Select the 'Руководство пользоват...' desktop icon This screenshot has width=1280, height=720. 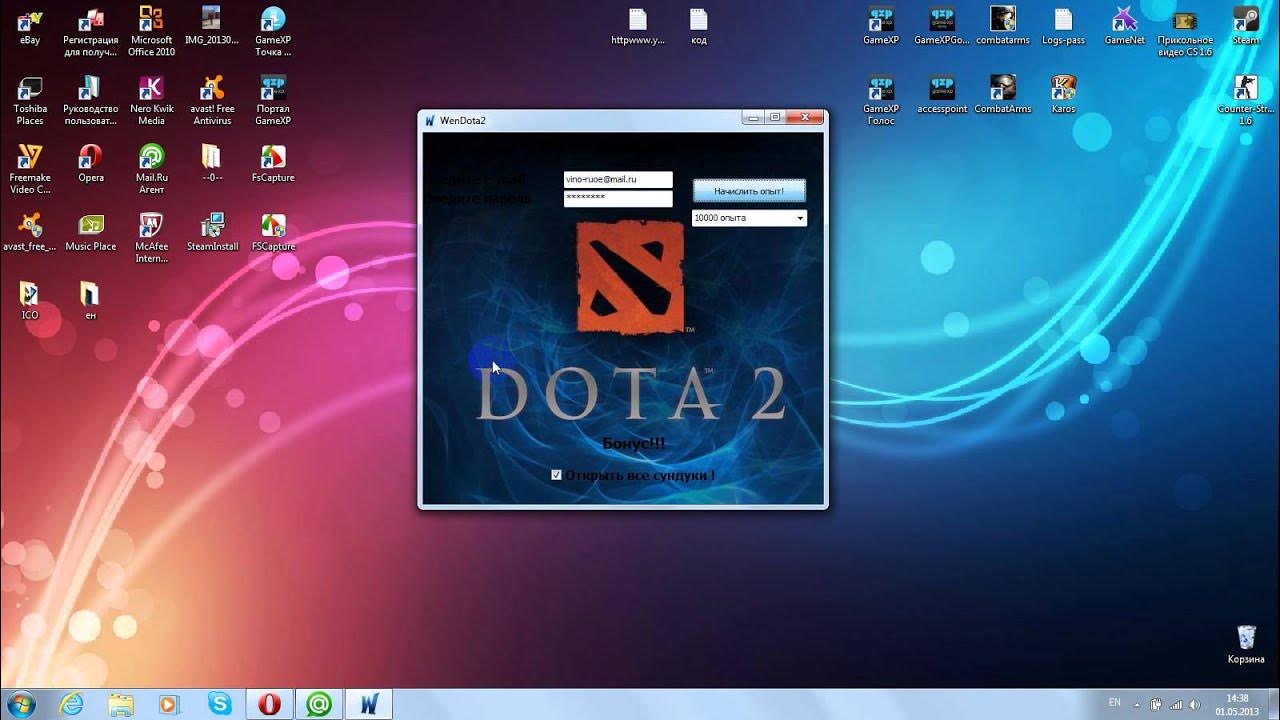pyautogui.click(x=91, y=100)
